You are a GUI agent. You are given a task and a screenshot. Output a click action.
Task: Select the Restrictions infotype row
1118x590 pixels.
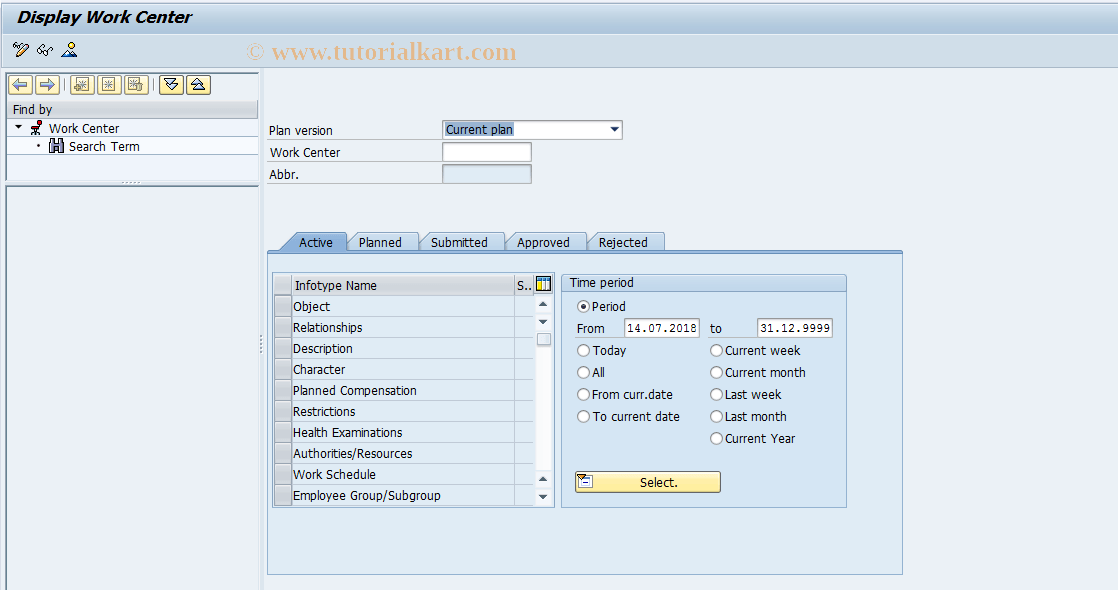[403, 412]
